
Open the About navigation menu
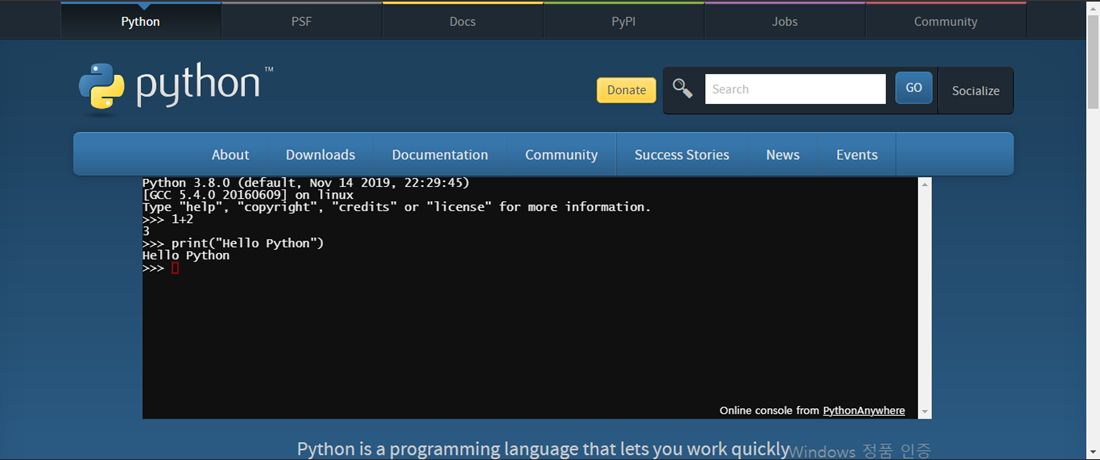tap(230, 154)
